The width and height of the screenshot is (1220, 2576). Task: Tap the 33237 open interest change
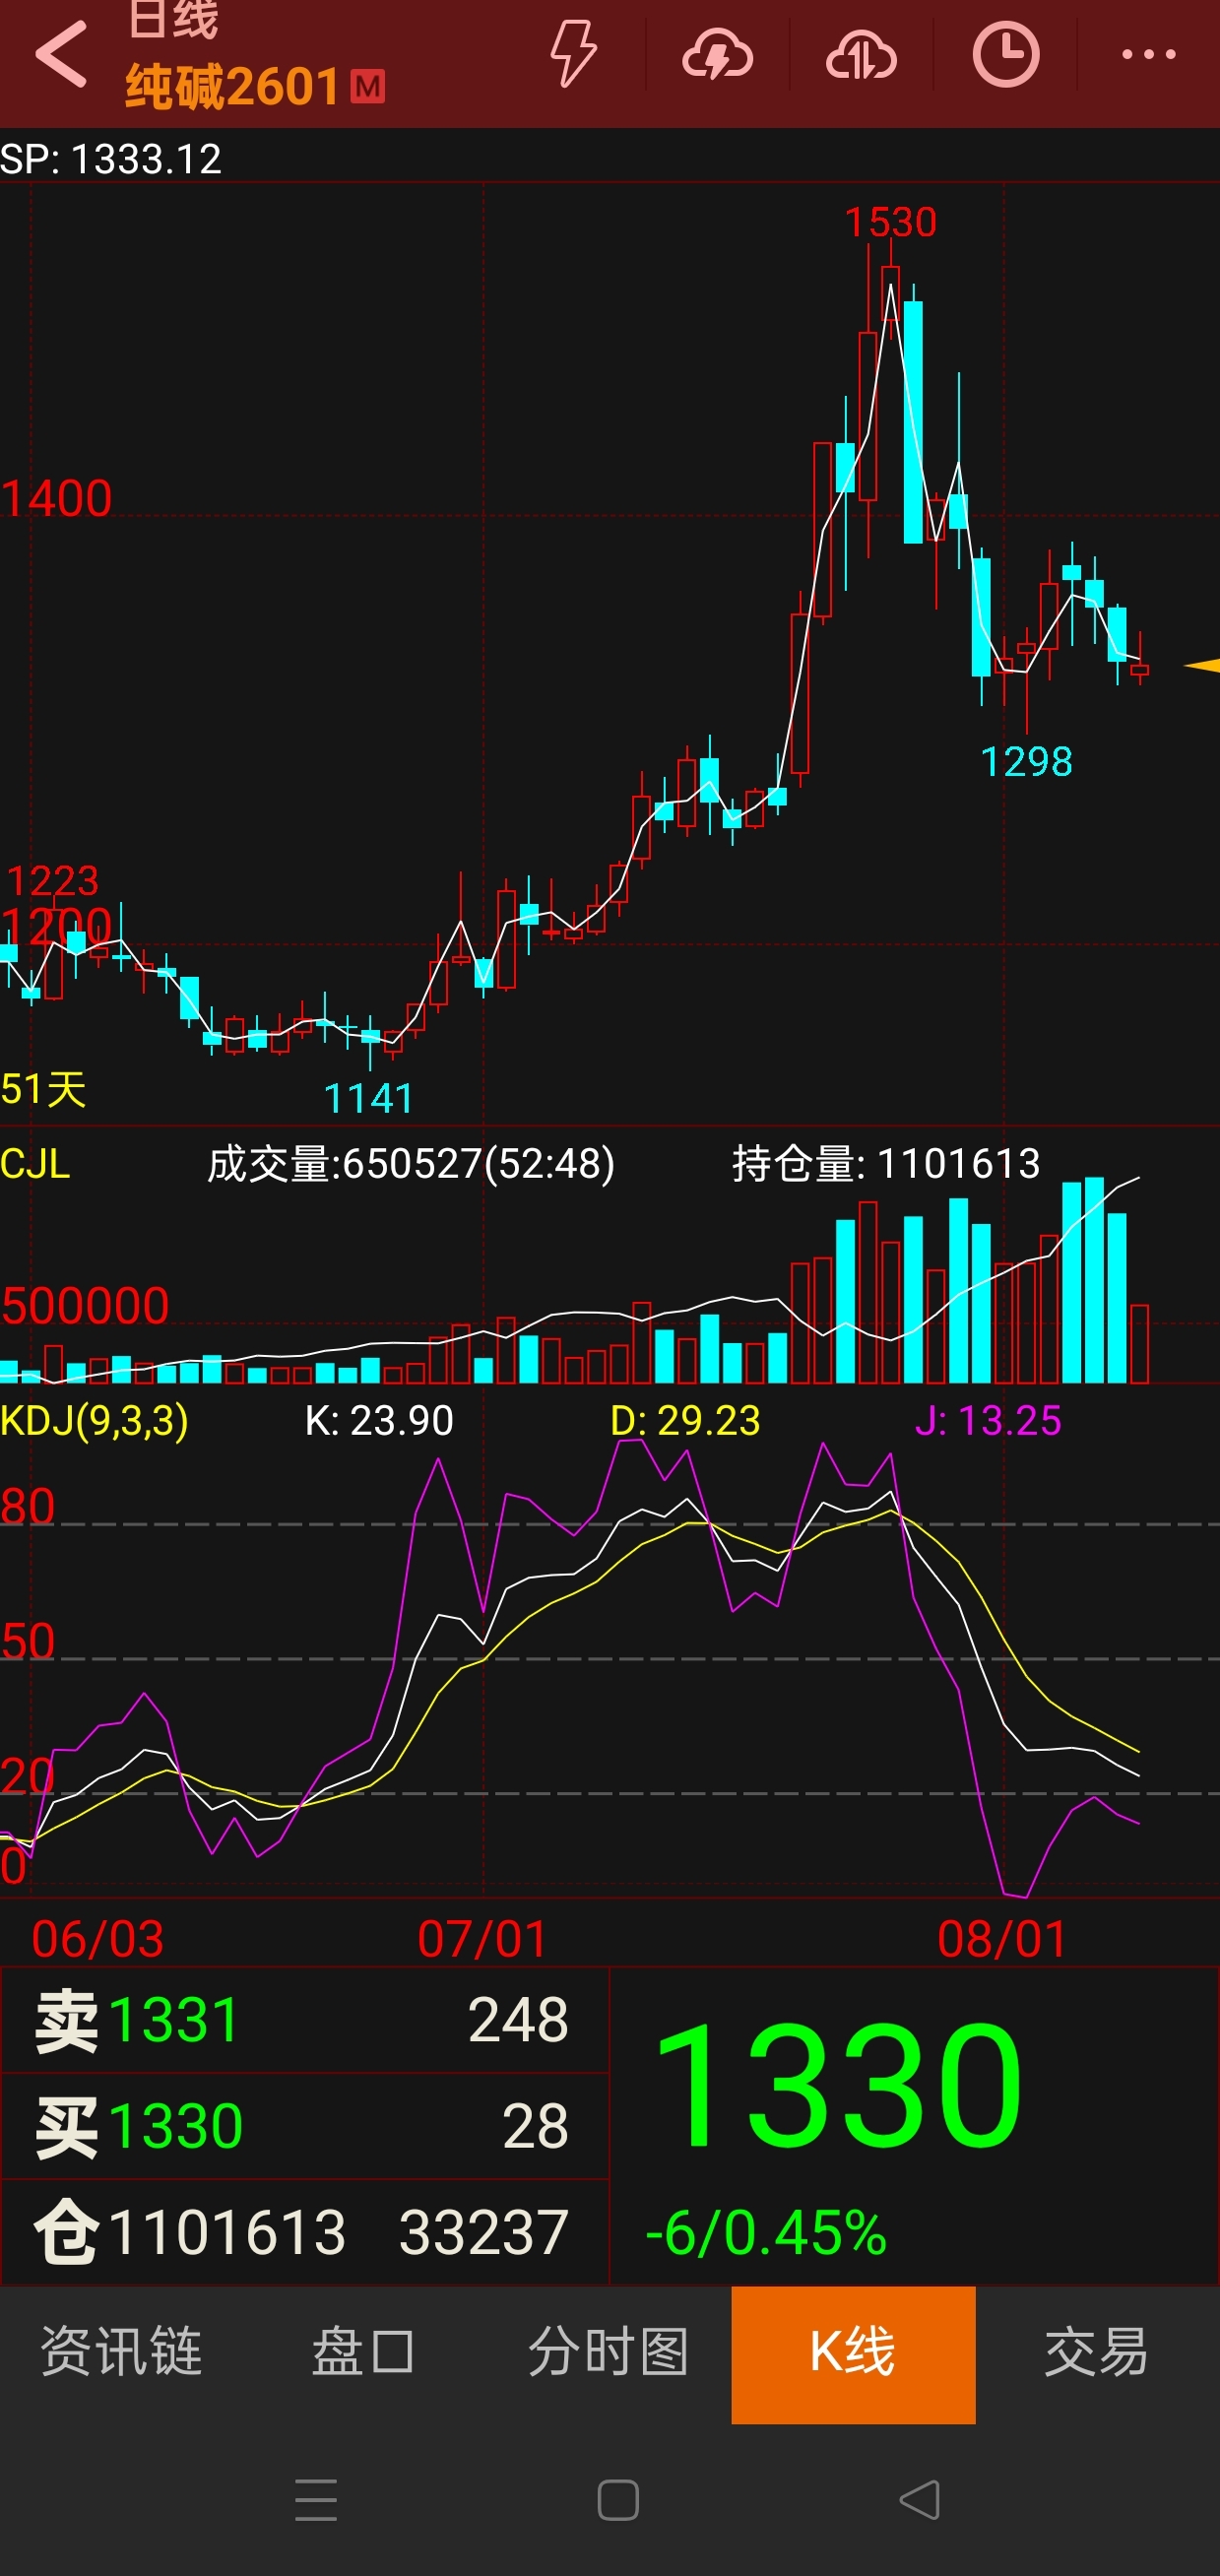point(484,2232)
